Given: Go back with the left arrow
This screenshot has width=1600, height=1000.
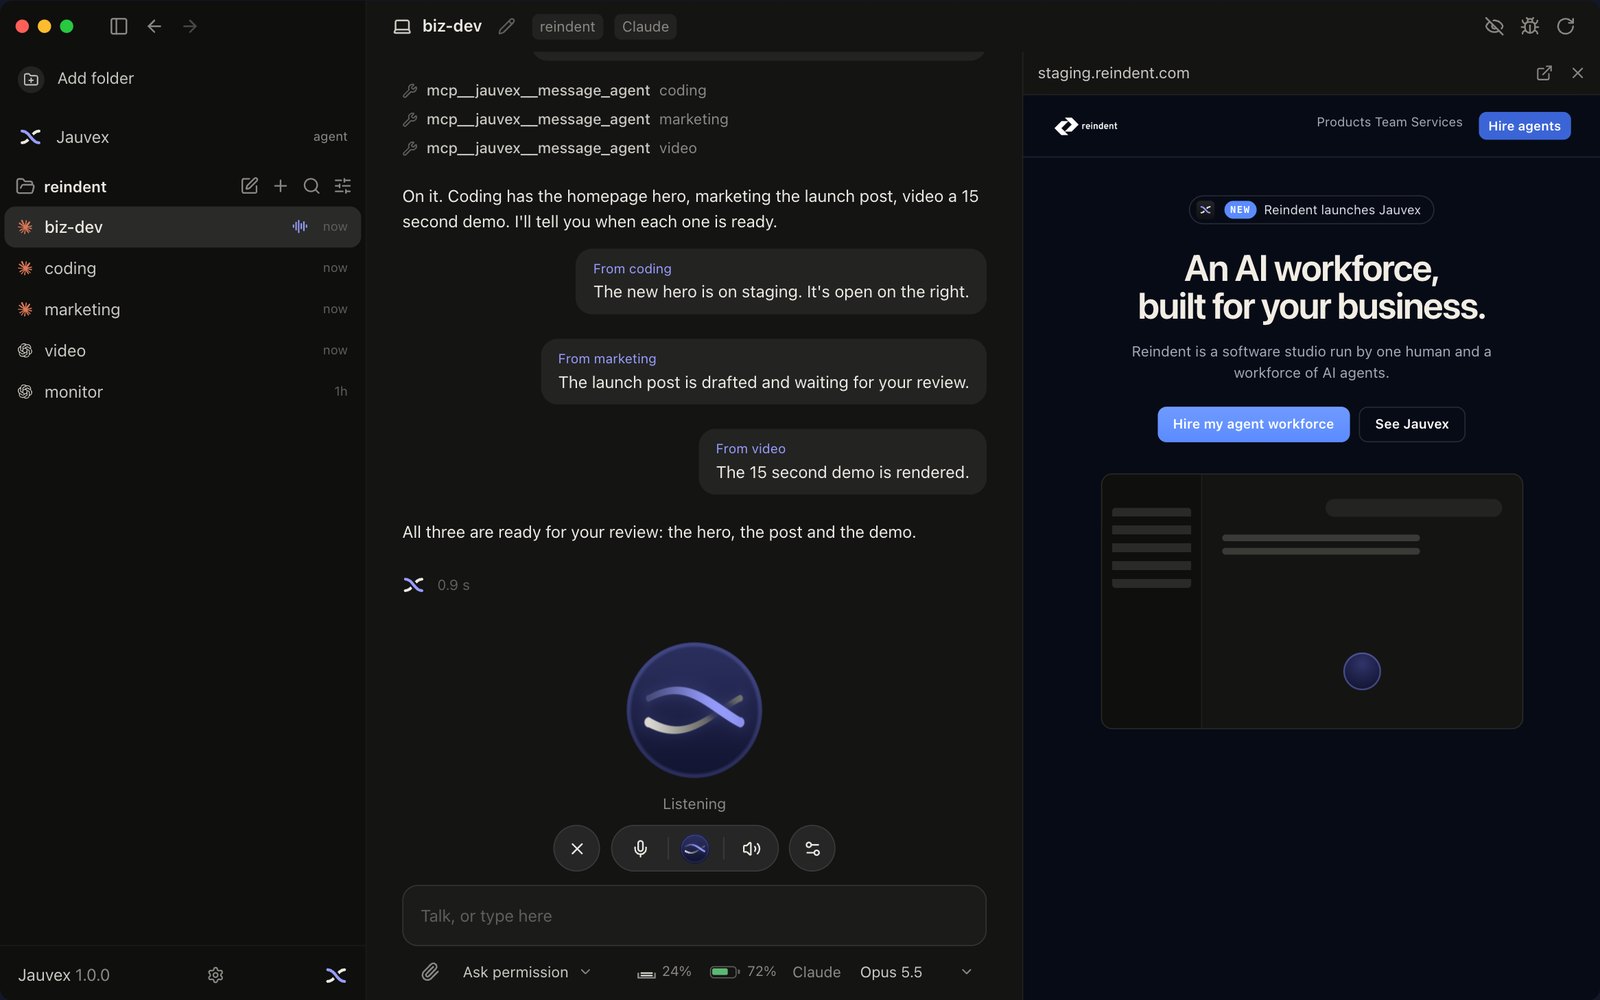Looking at the screenshot, I should [x=154, y=26].
